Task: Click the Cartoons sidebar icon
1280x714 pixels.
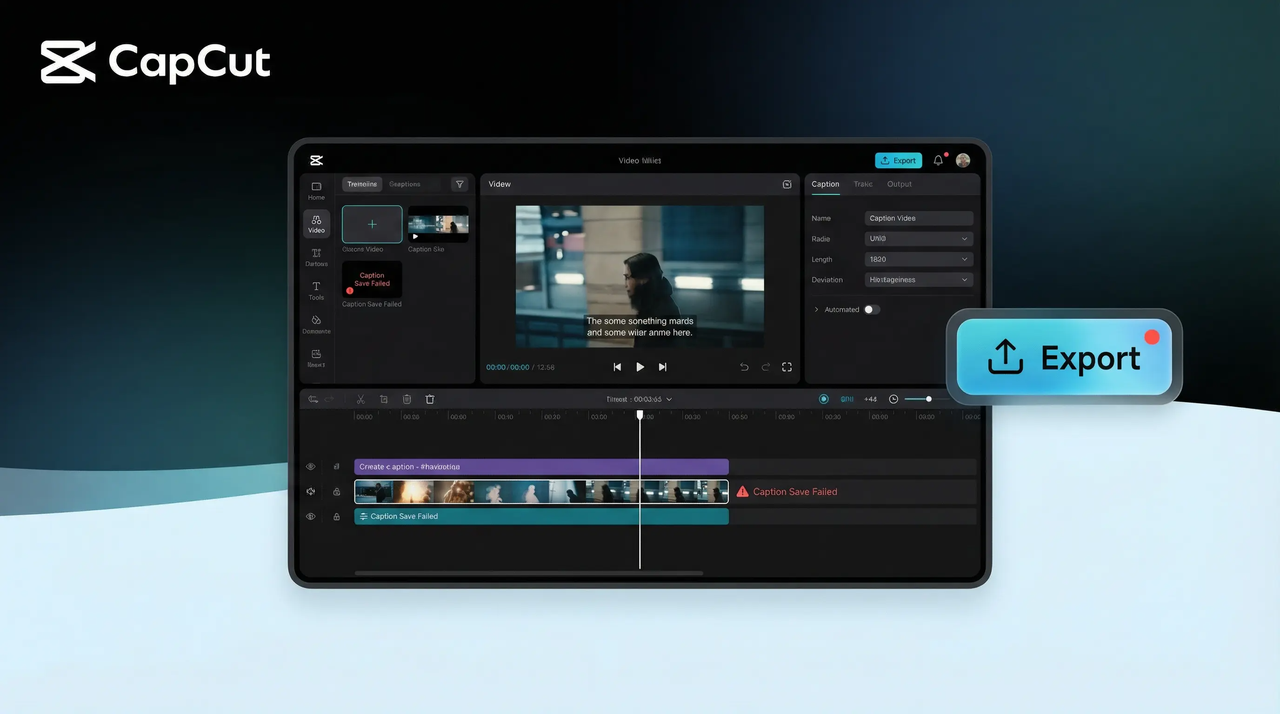Action: 316,257
